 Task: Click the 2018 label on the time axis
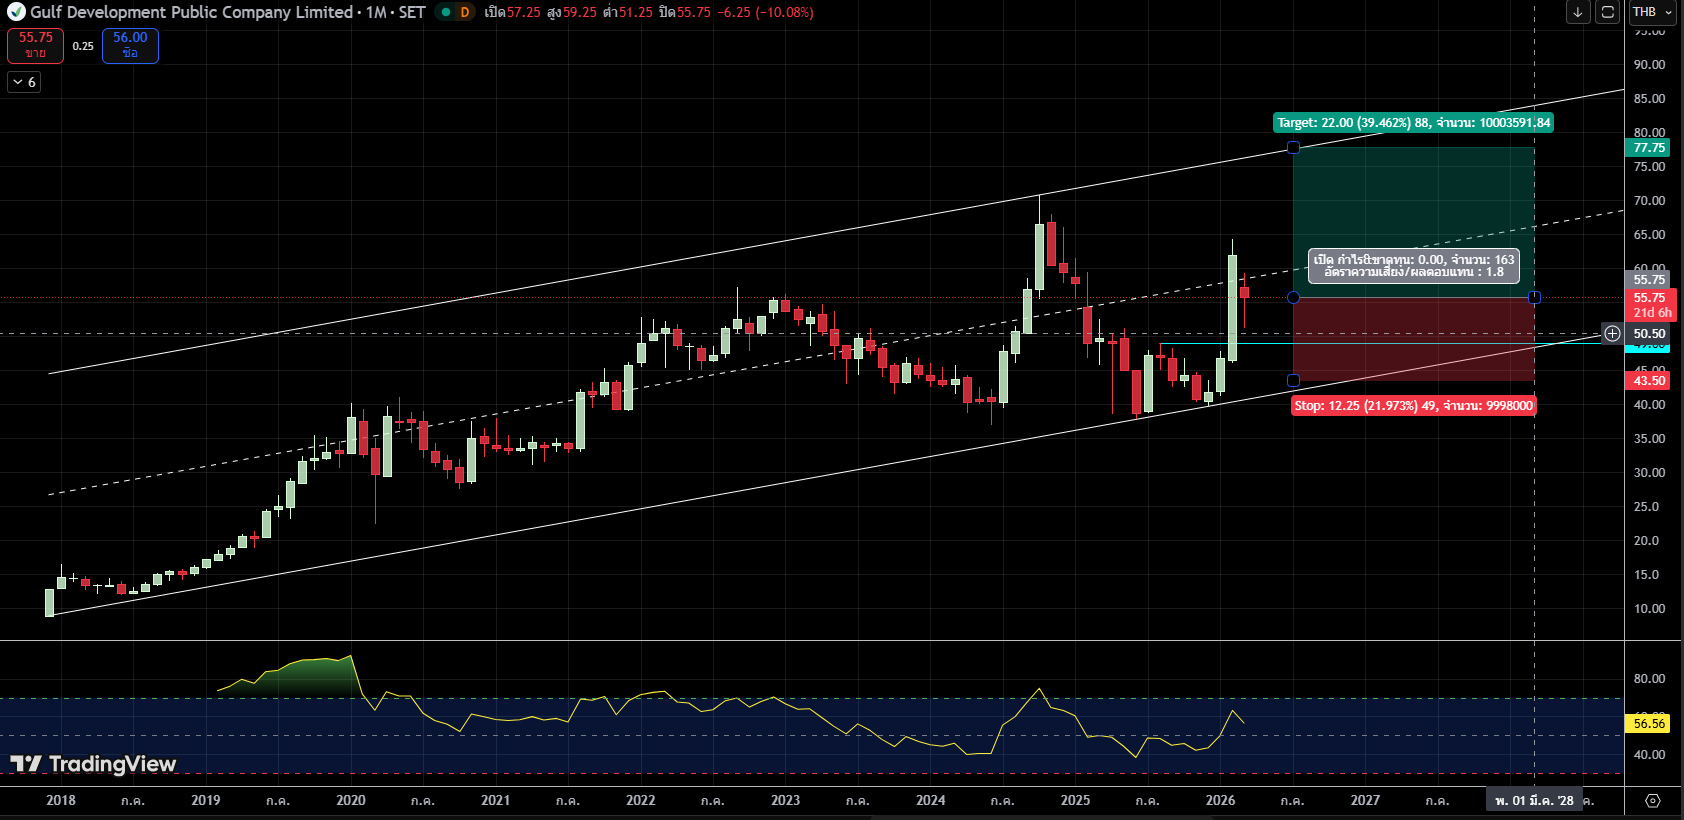tap(61, 800)
